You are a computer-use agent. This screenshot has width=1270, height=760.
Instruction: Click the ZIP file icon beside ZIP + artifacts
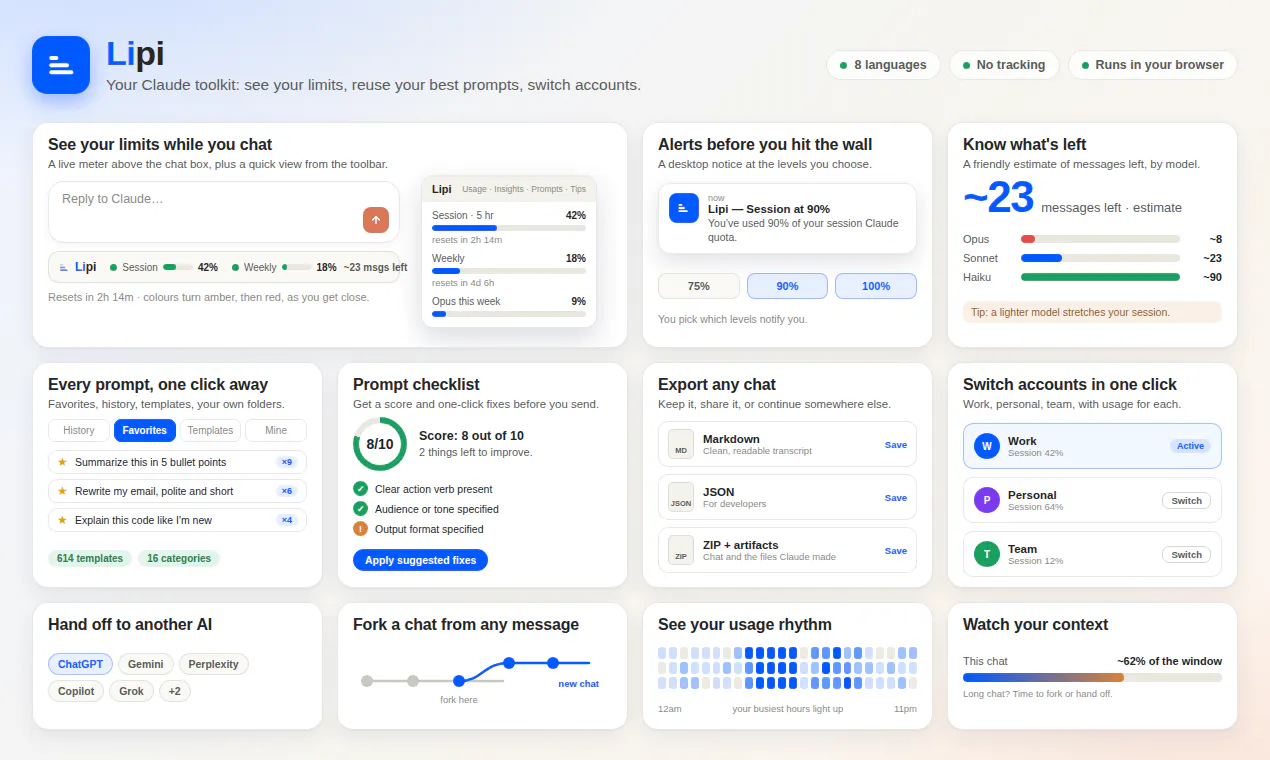(x=681, y=550)
